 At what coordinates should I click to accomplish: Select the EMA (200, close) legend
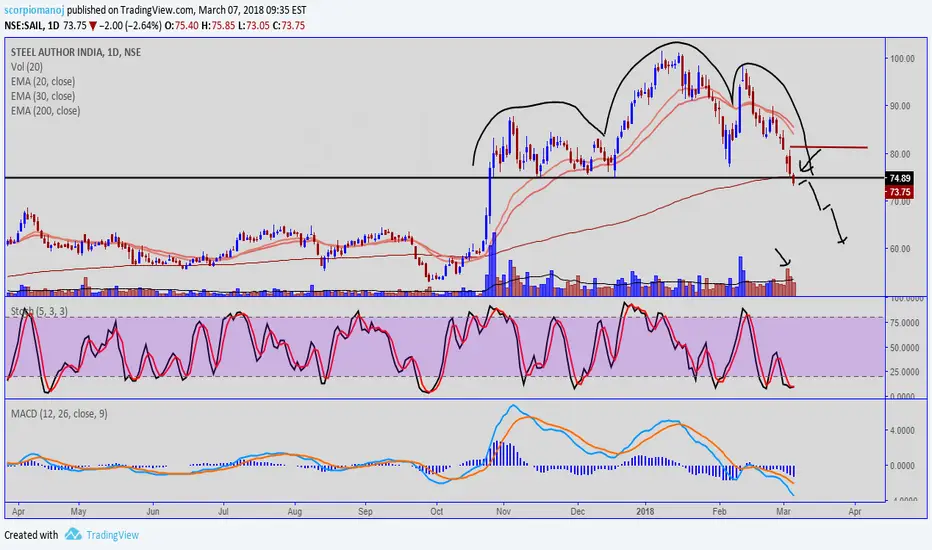tap(45, 111)
